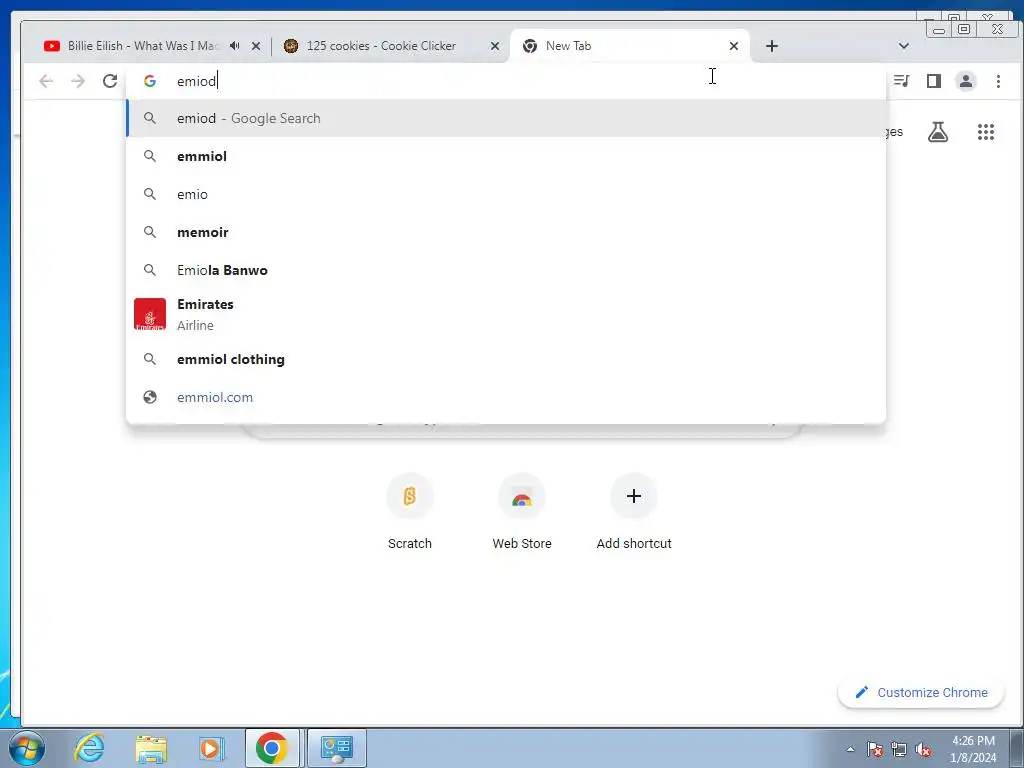The width and height of the screenshot is (1024, 768).
Task: Switch to the Cookie Clicker tab
Action: (x=392, y=46)
